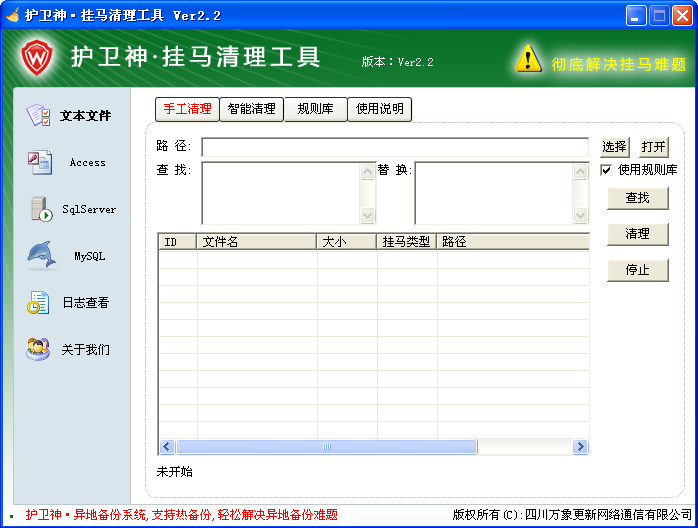Switch to the 使用说明 tab
Image resolution: width=698 pixels, height=528 pixels.
point(380,109)
